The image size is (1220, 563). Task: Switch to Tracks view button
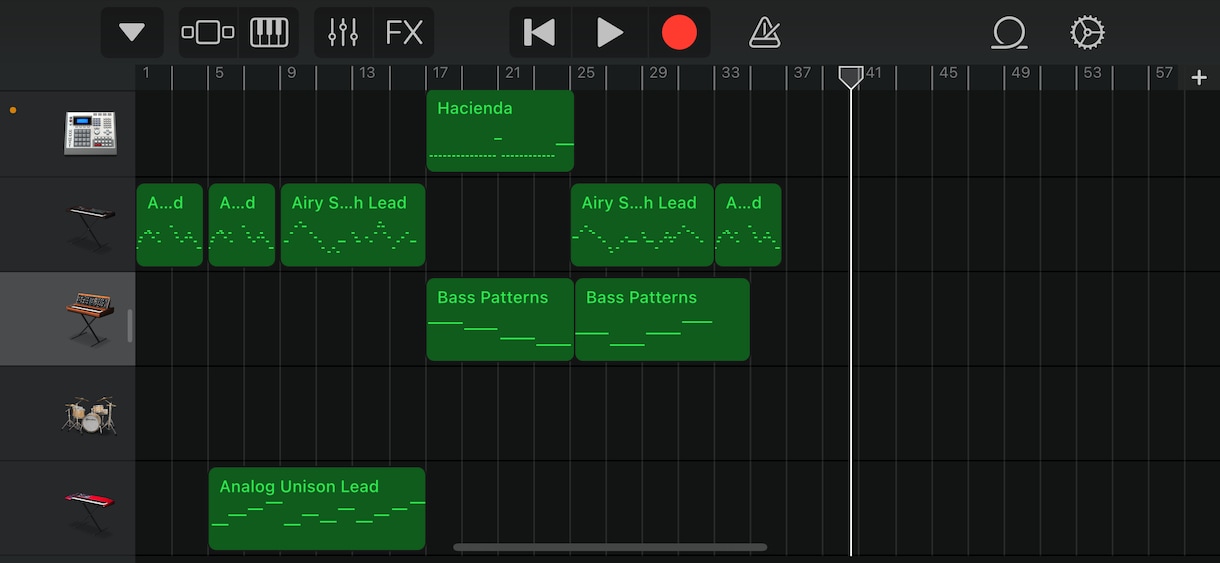[x=208, y=32]
